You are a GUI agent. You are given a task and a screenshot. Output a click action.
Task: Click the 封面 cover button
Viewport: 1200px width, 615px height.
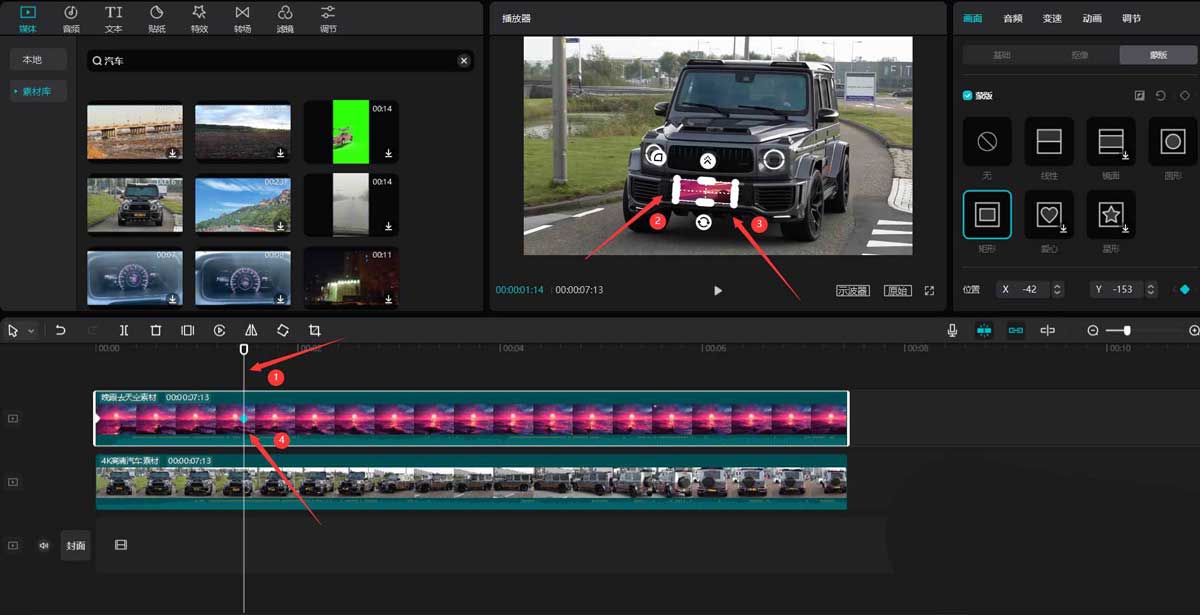coord(76,545)
